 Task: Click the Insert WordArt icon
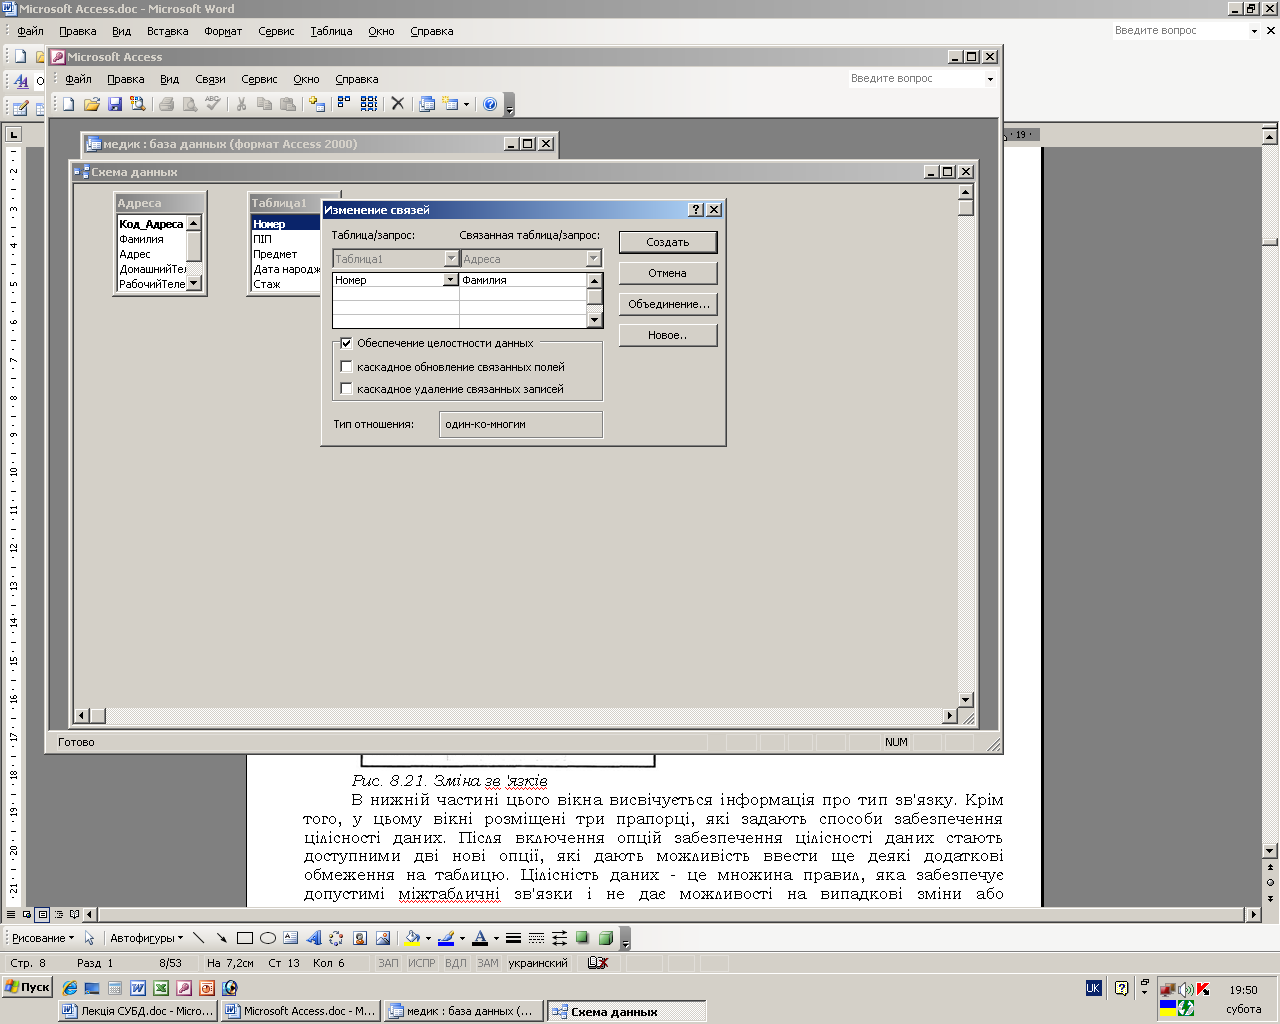(x=314, y=938)
